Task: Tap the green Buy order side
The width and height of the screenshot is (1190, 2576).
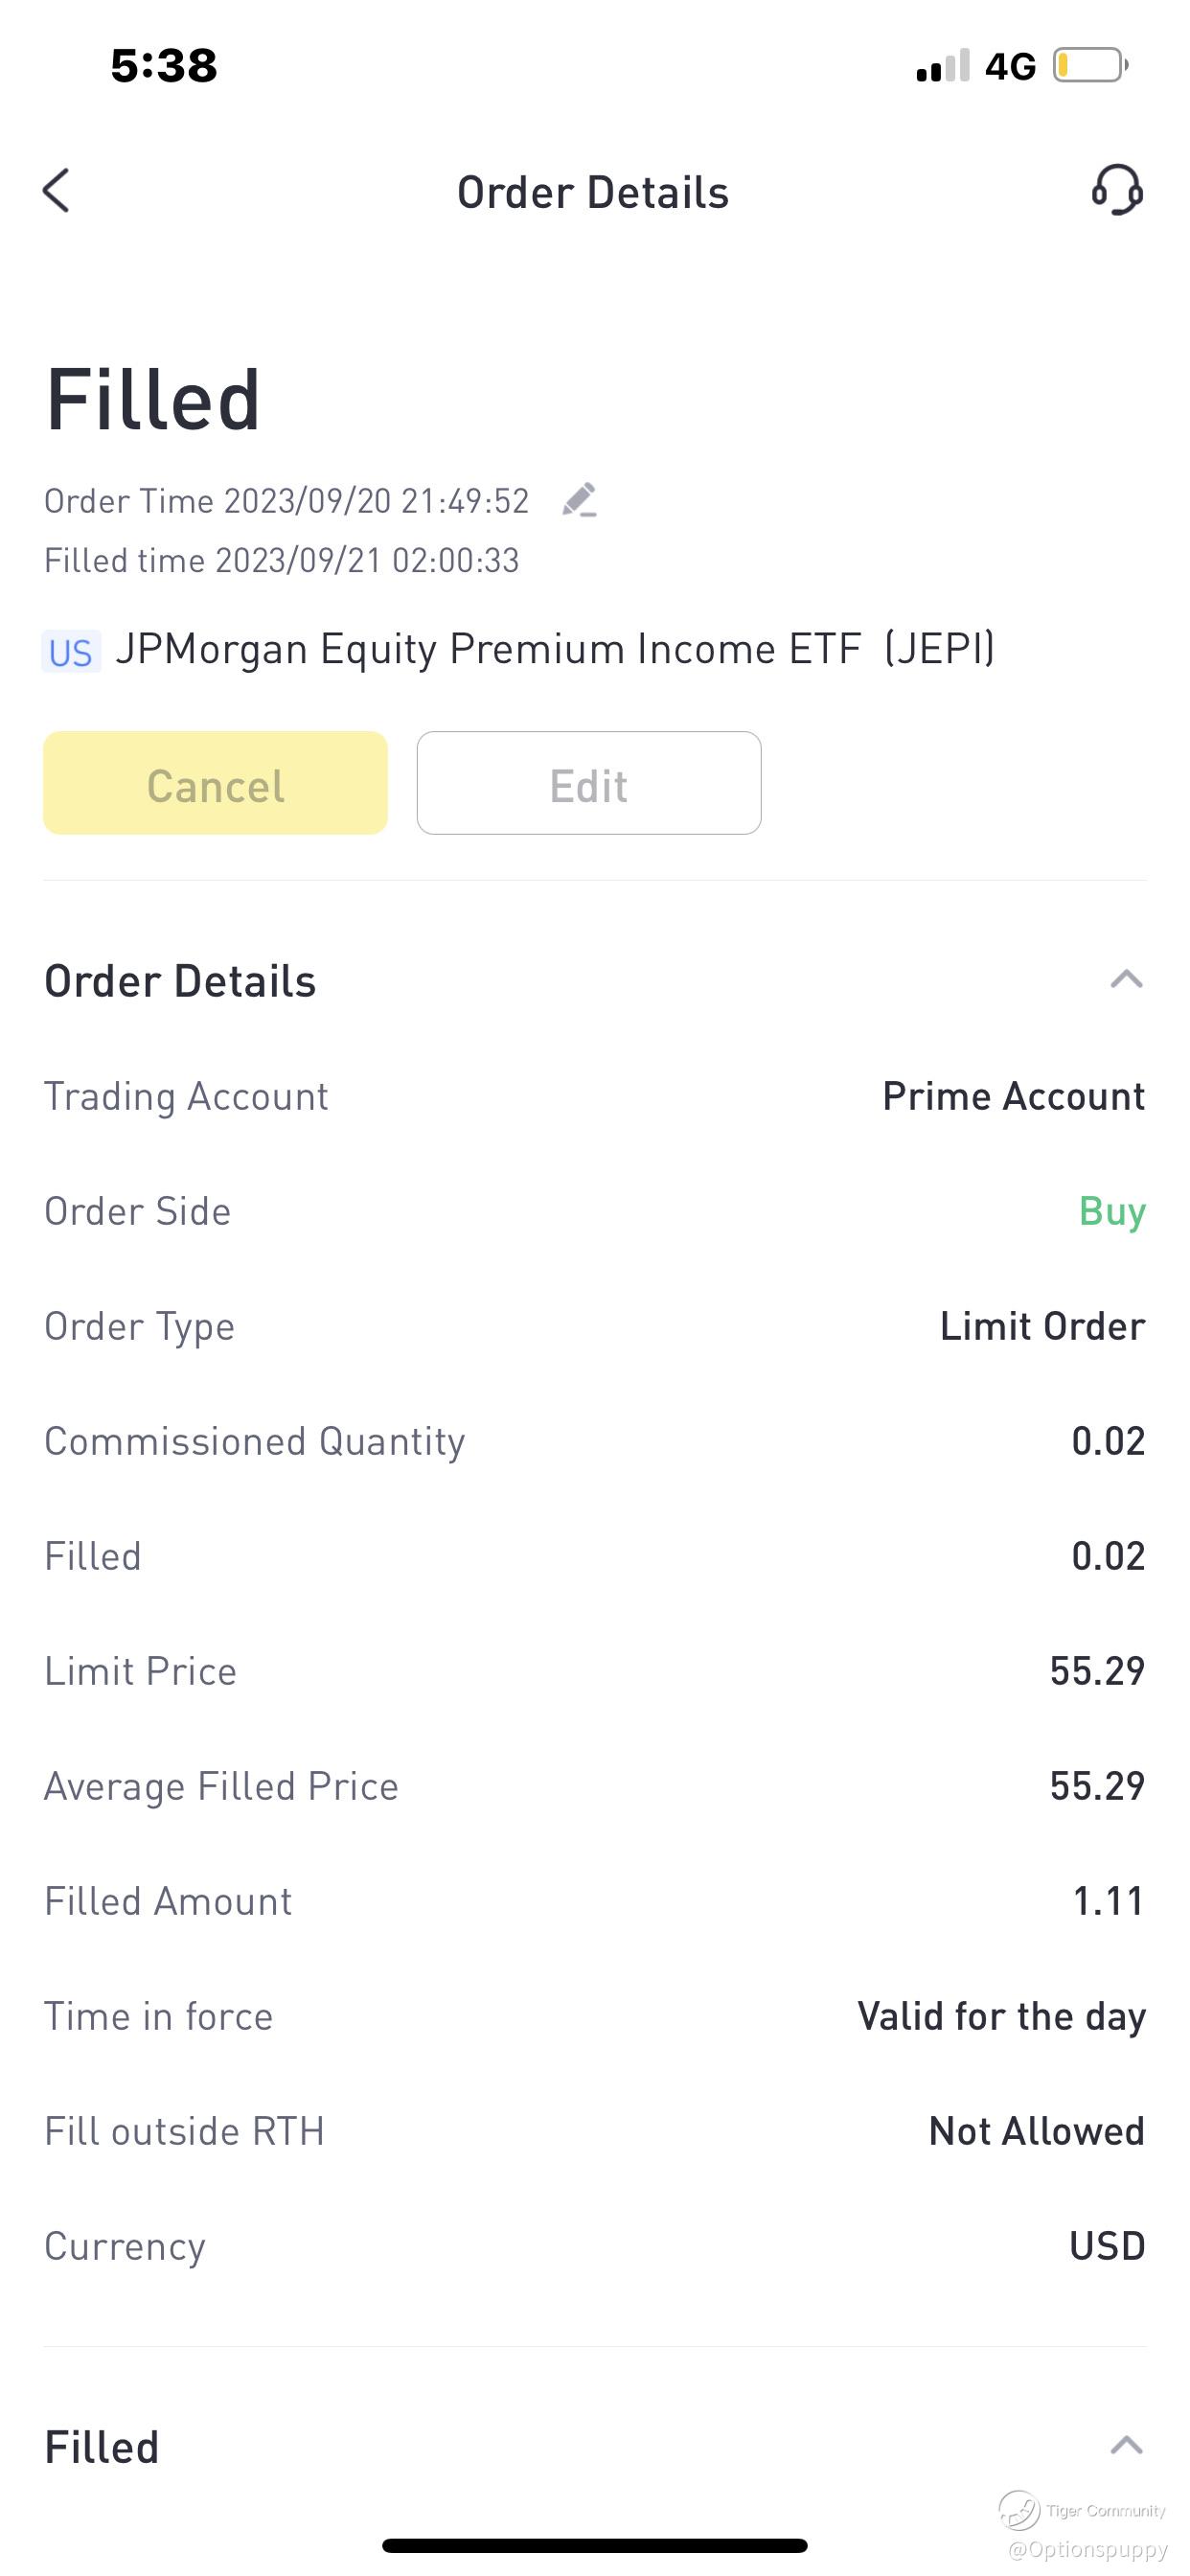Action: click(x=1112, y=1212)
